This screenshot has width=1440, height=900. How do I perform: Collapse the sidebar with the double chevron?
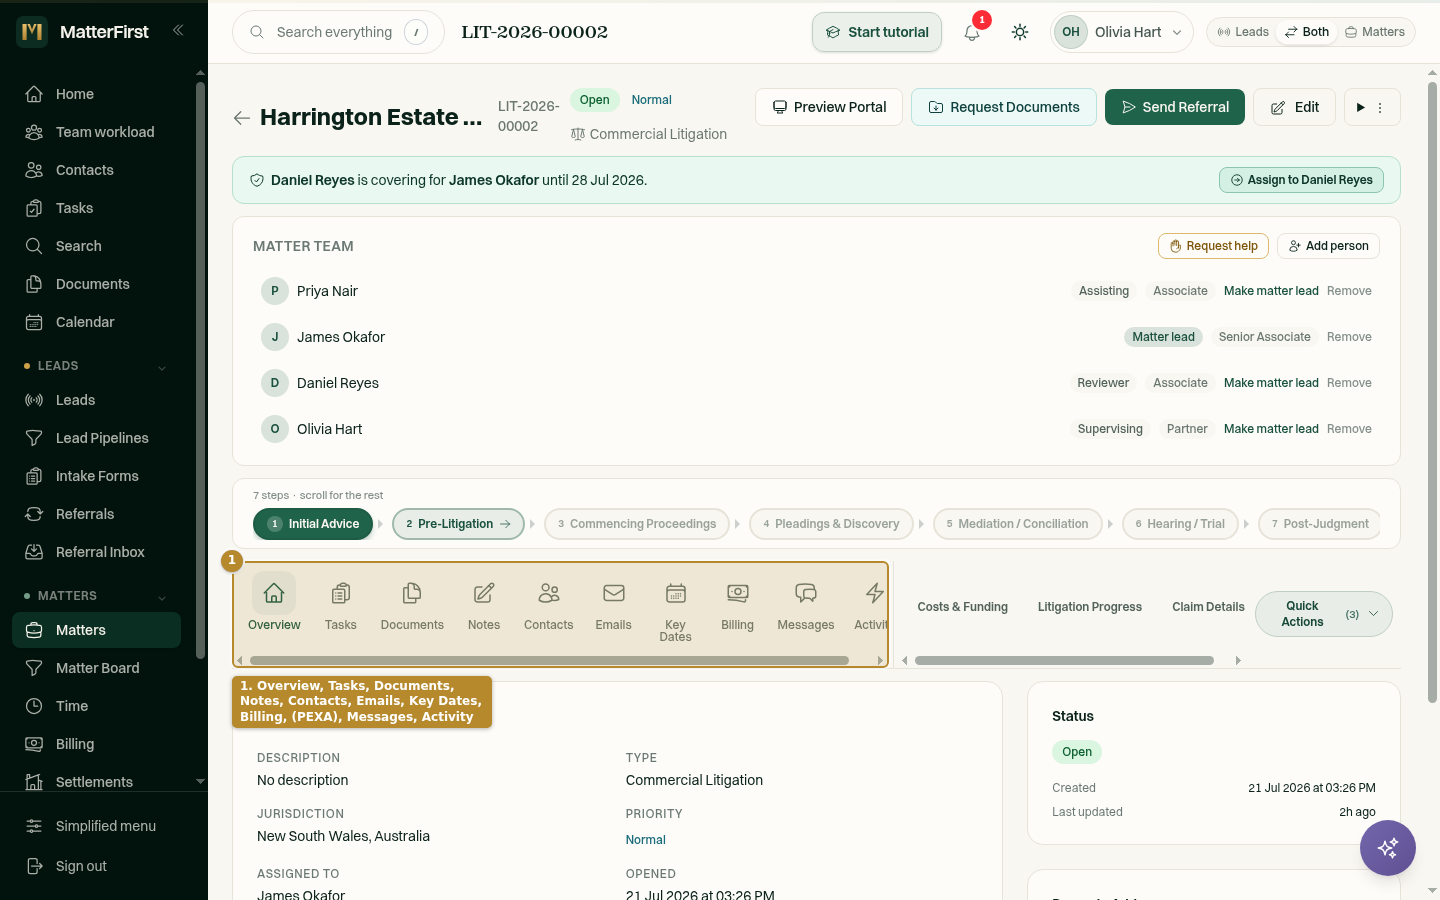coord(178,30)
